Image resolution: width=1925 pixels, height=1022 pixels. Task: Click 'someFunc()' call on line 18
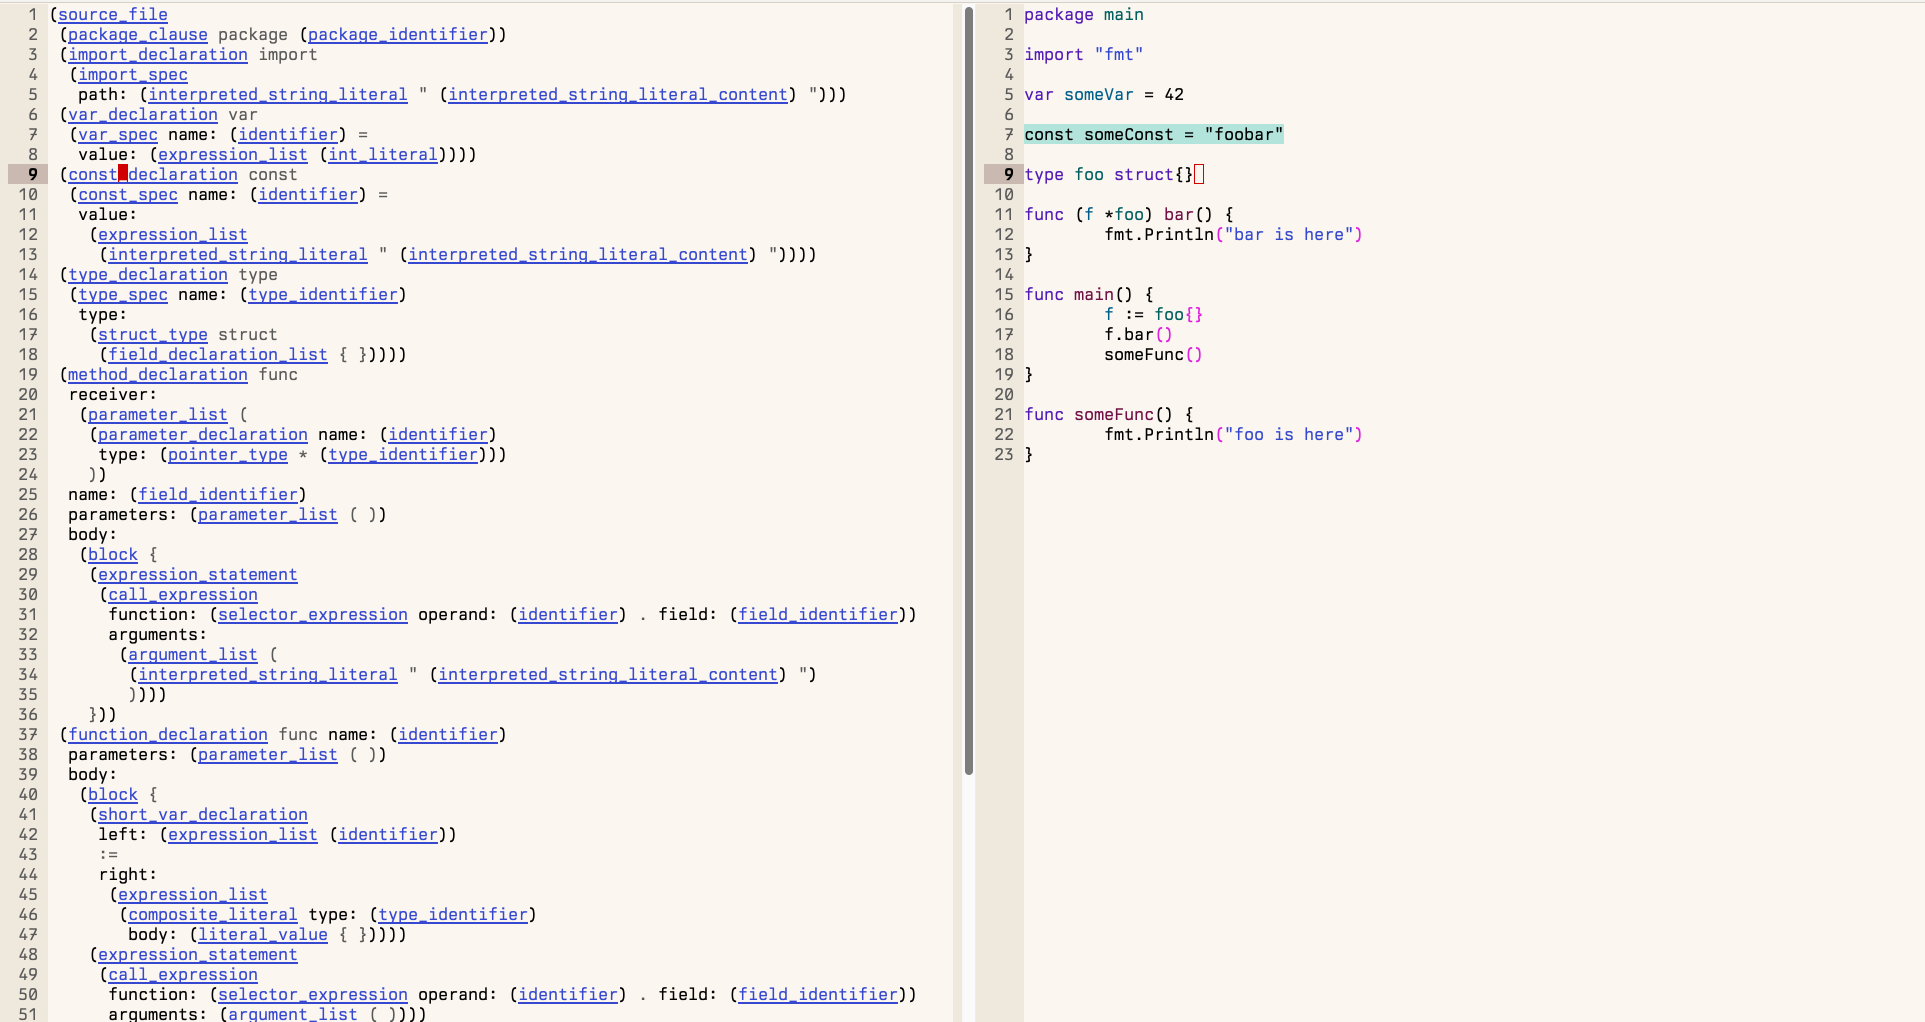[1154, 355]
